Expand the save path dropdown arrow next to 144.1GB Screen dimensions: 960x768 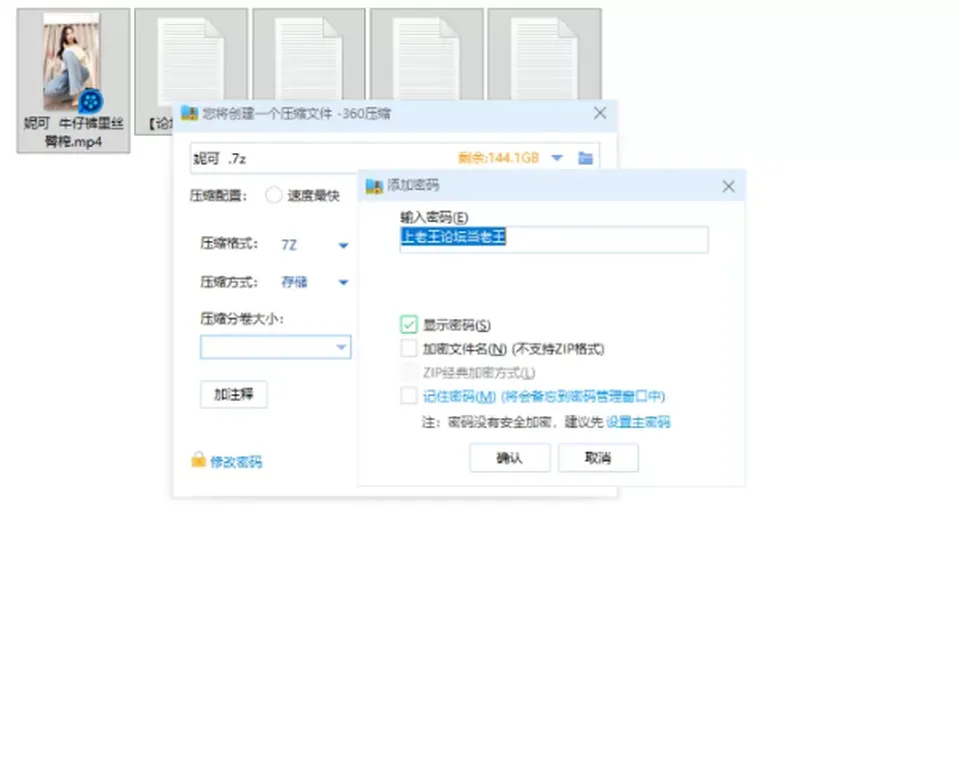(557, 158)
